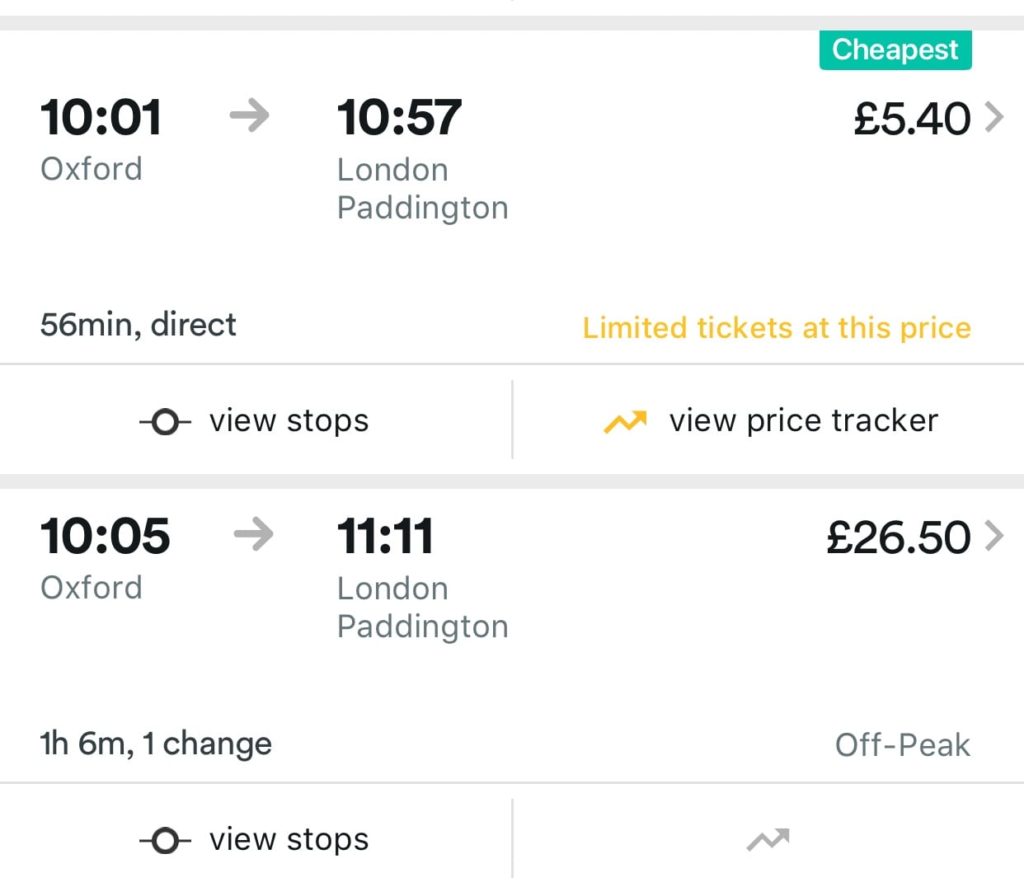Expand the £26.50 journey via its chevron

(995, 536)
